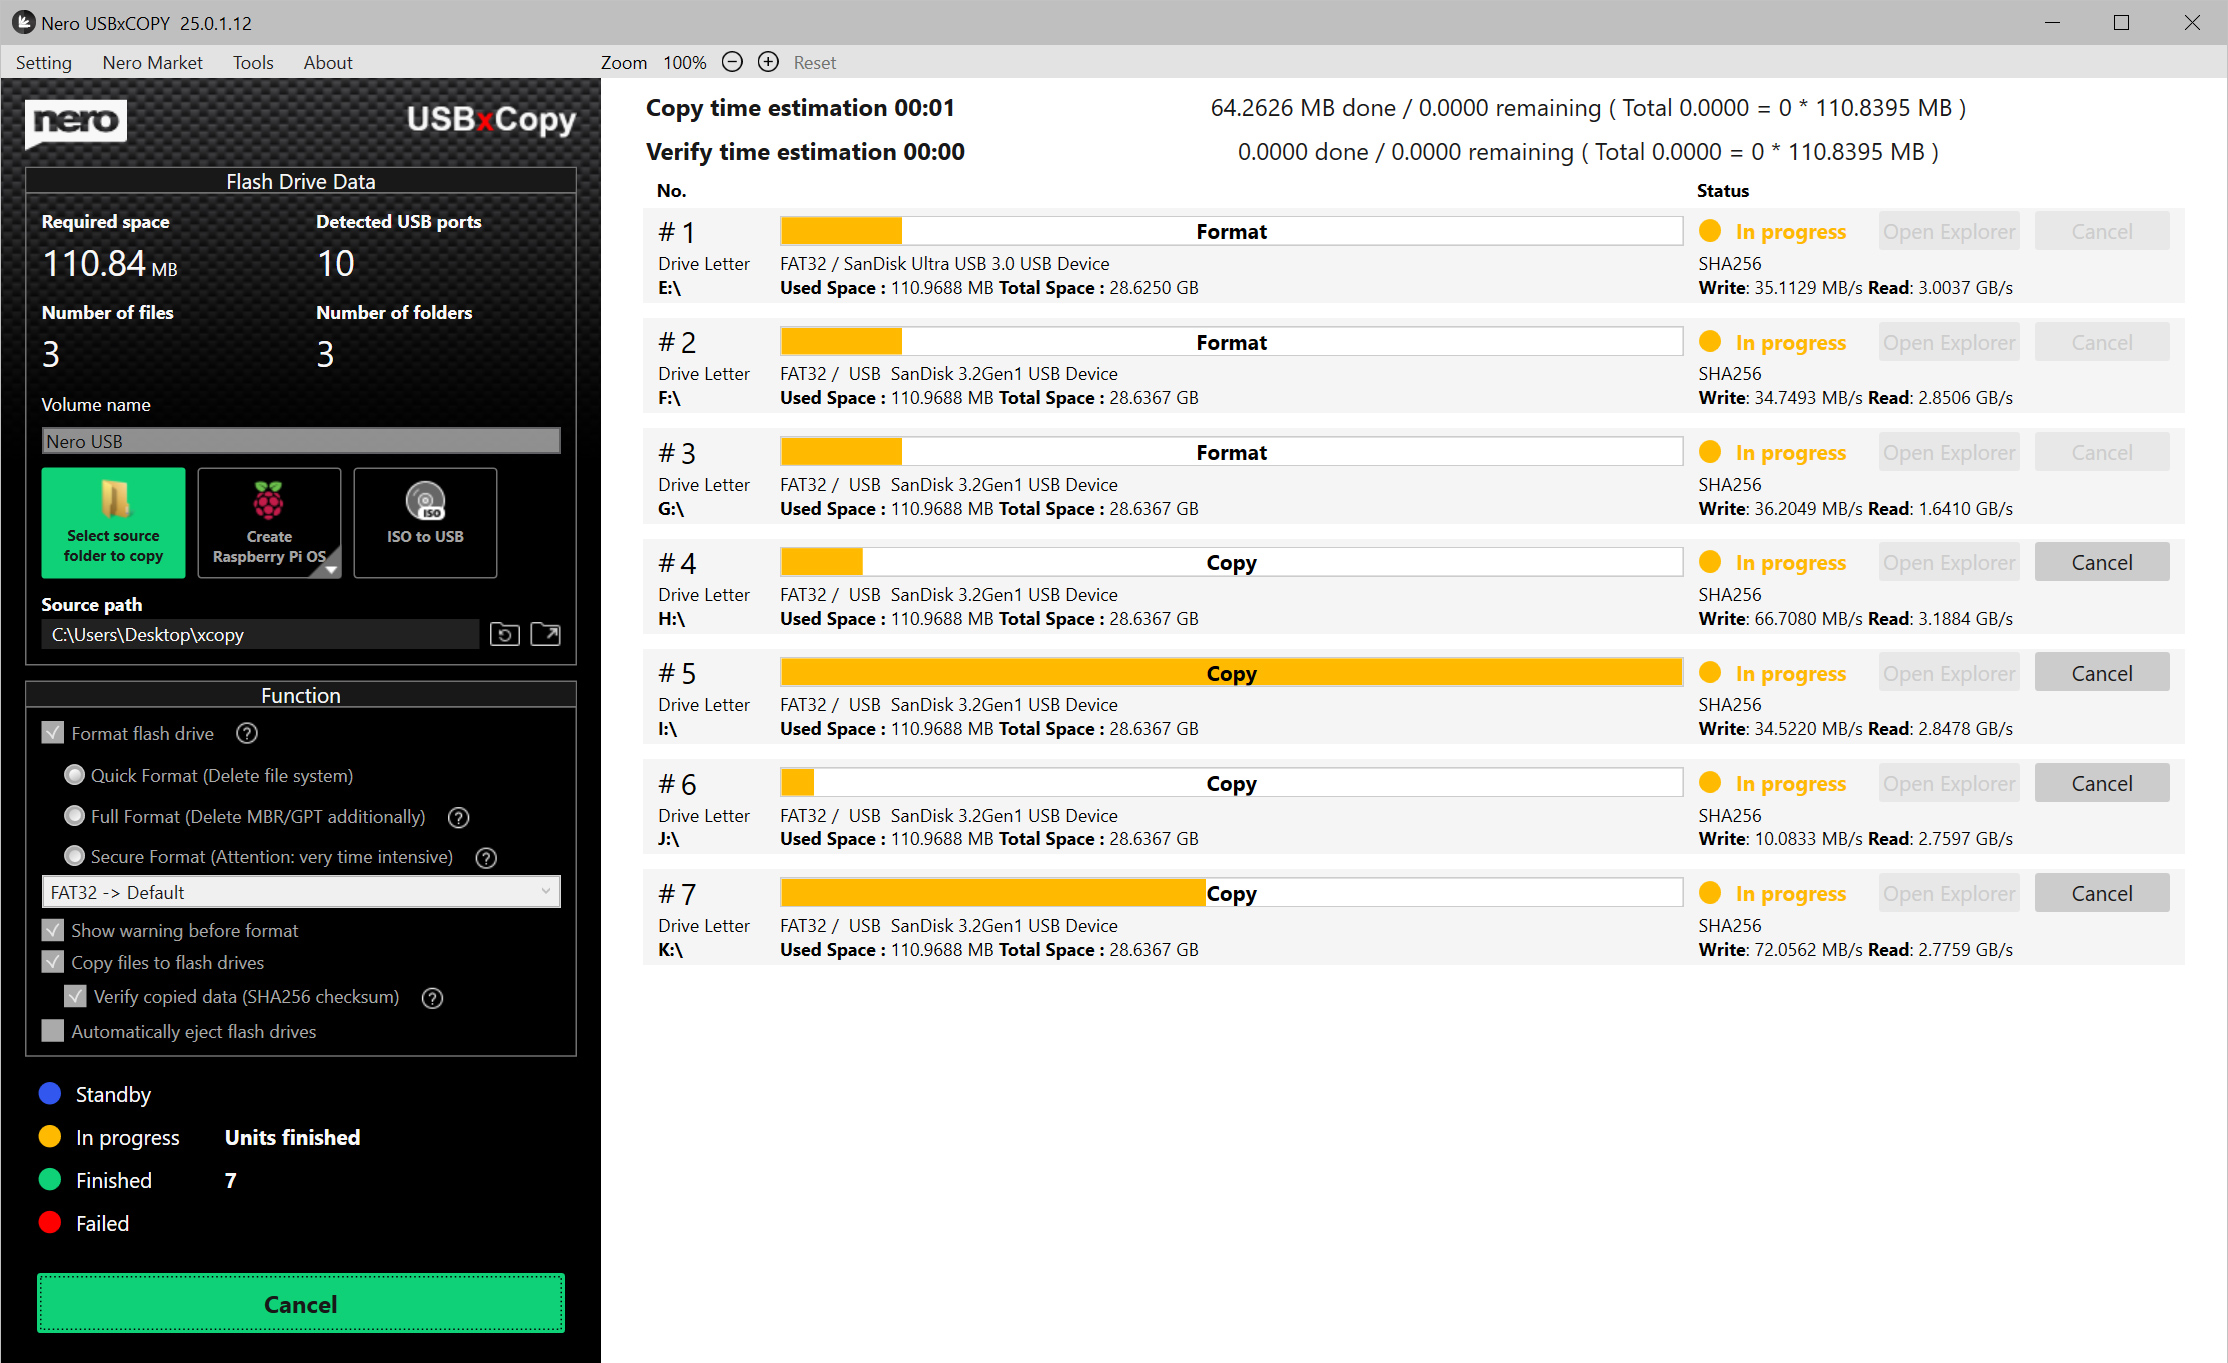Image resolution: width=2228 pixels, height=1363 pixels.
Task: Click the blue Standby legend dot
Action: tap(50, 1094)
